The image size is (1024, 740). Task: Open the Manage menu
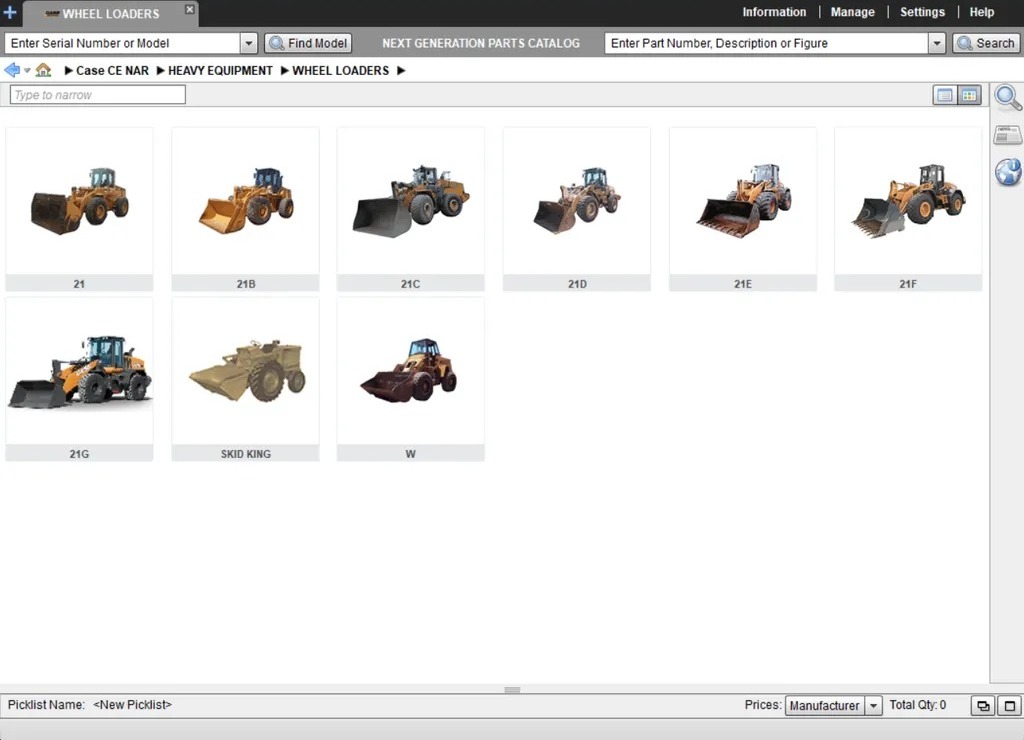(x=852, y=12)
